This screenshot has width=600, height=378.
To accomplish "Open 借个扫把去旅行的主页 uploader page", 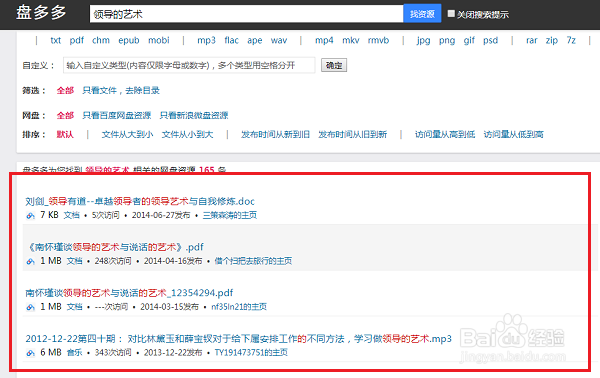I will point(253,261).
